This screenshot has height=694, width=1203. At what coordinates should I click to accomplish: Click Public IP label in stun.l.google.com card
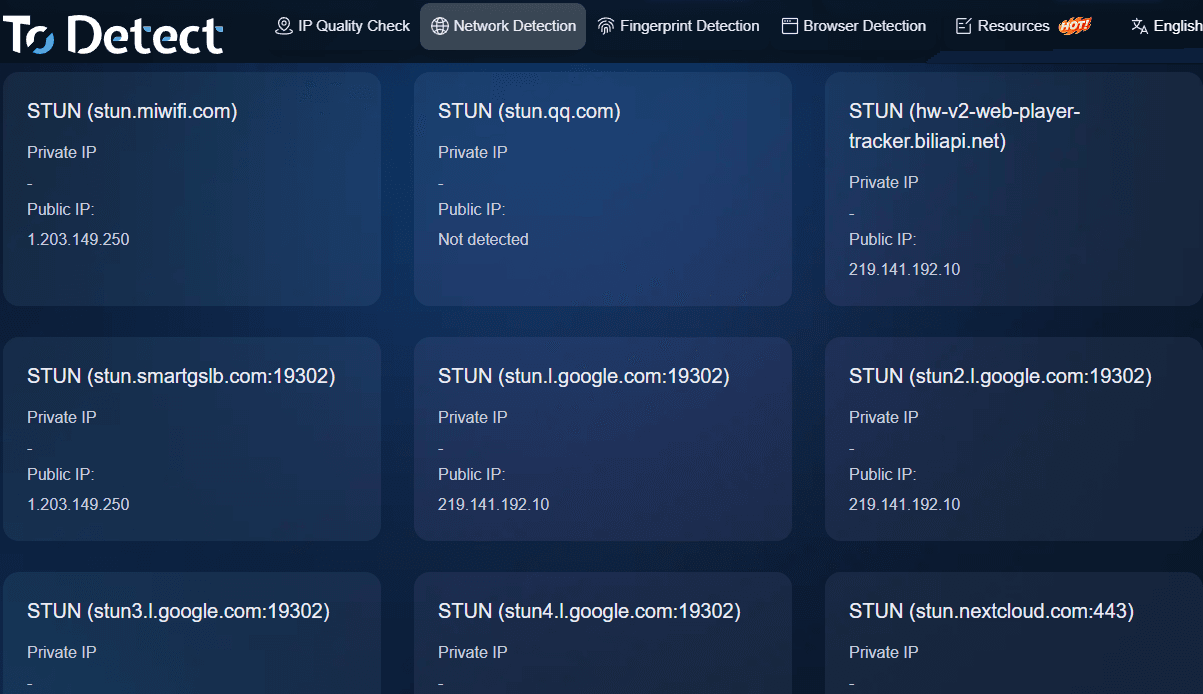pyautogui.click(x=472, y=474)
